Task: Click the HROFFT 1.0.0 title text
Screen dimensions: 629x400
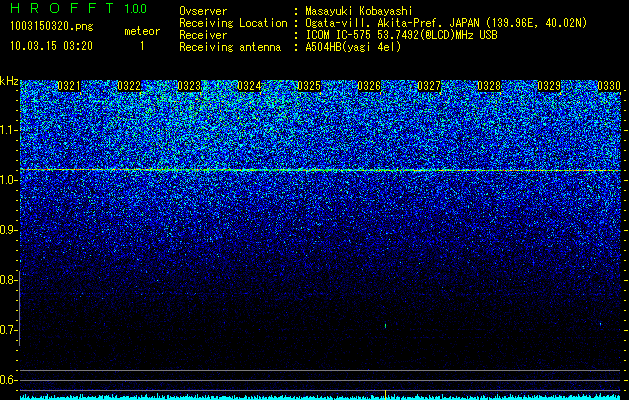Action: click(79, 8)
